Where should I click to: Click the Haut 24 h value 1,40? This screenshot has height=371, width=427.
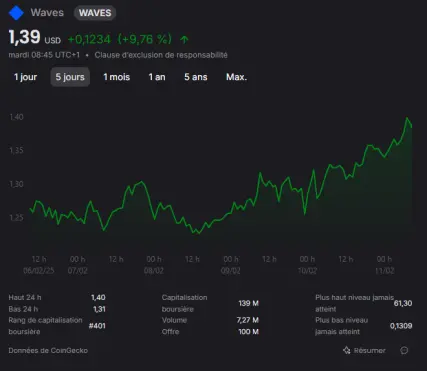98,297
